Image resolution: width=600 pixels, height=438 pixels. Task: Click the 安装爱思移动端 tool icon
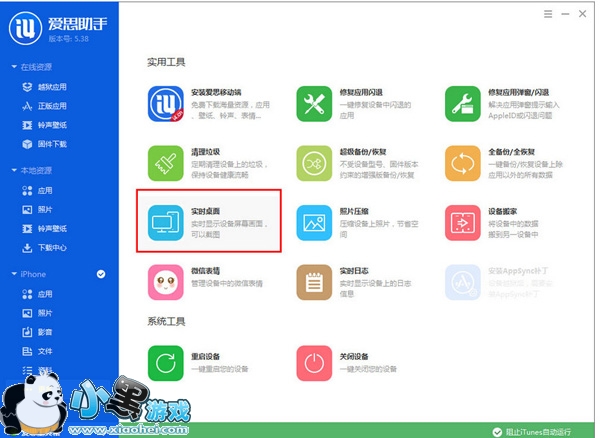(x=165, y=104)
